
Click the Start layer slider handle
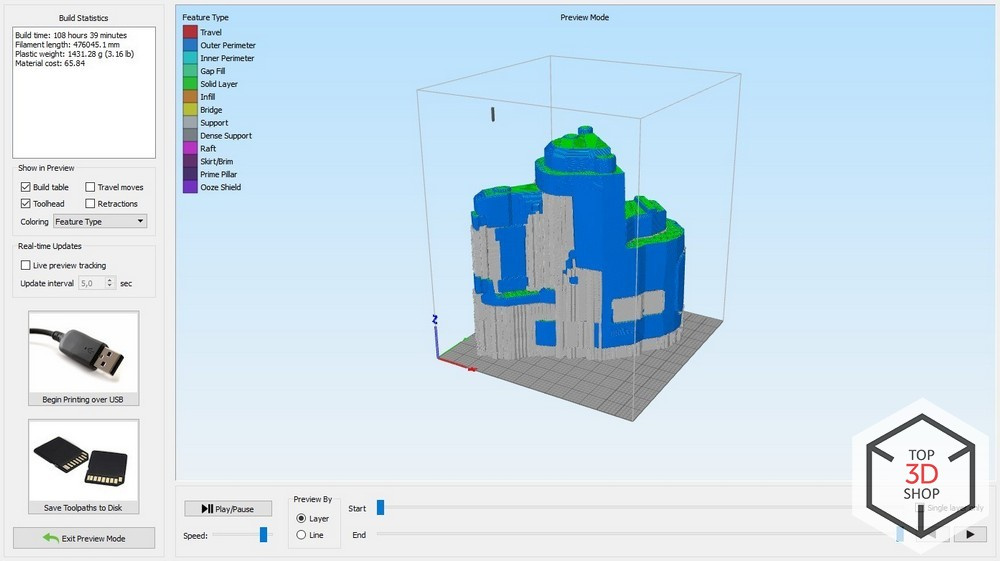click(381, 507)
